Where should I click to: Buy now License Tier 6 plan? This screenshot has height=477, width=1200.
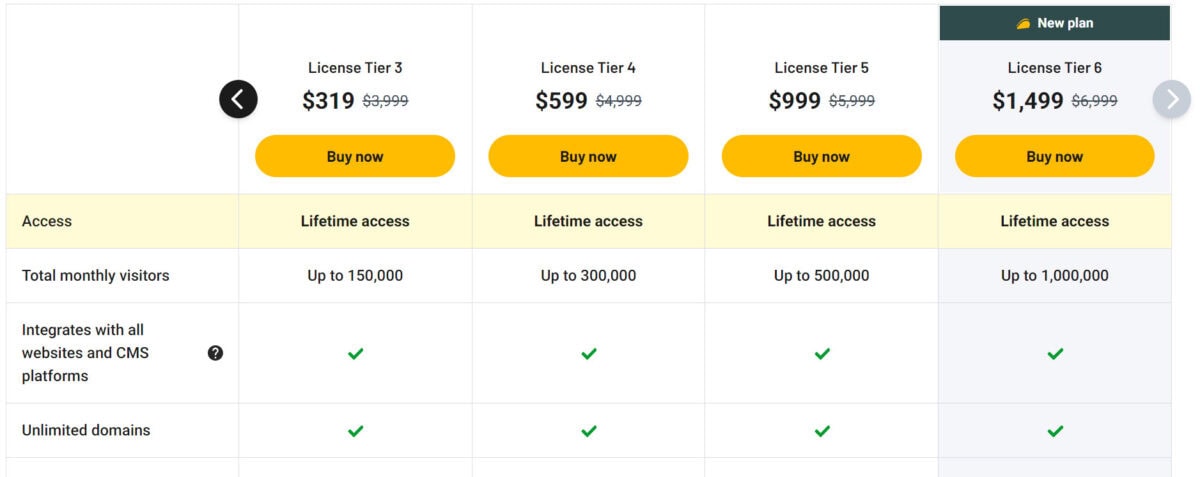pyautogui.click(x=1055, y=156)
